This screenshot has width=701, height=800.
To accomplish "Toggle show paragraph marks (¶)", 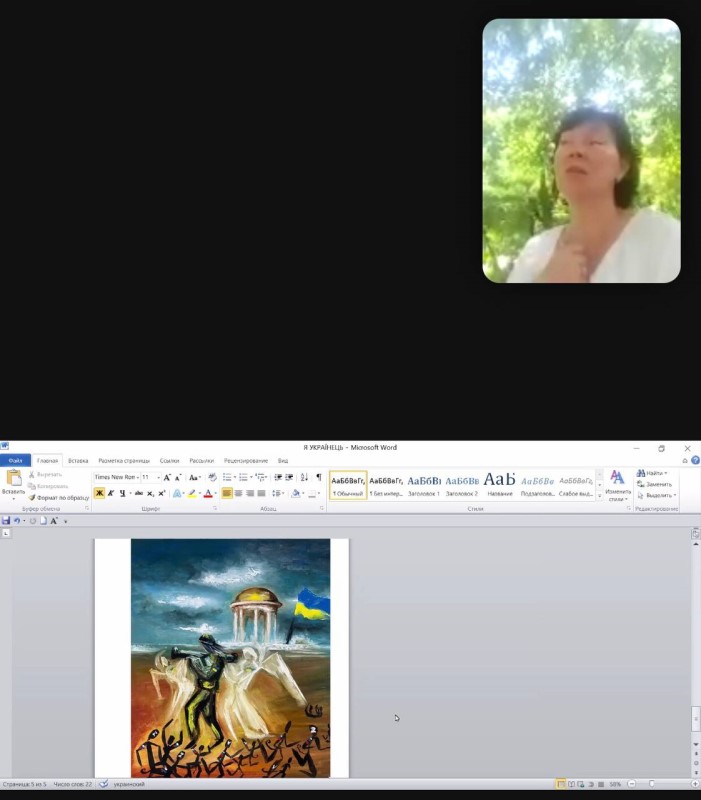I will click(319, 478).
